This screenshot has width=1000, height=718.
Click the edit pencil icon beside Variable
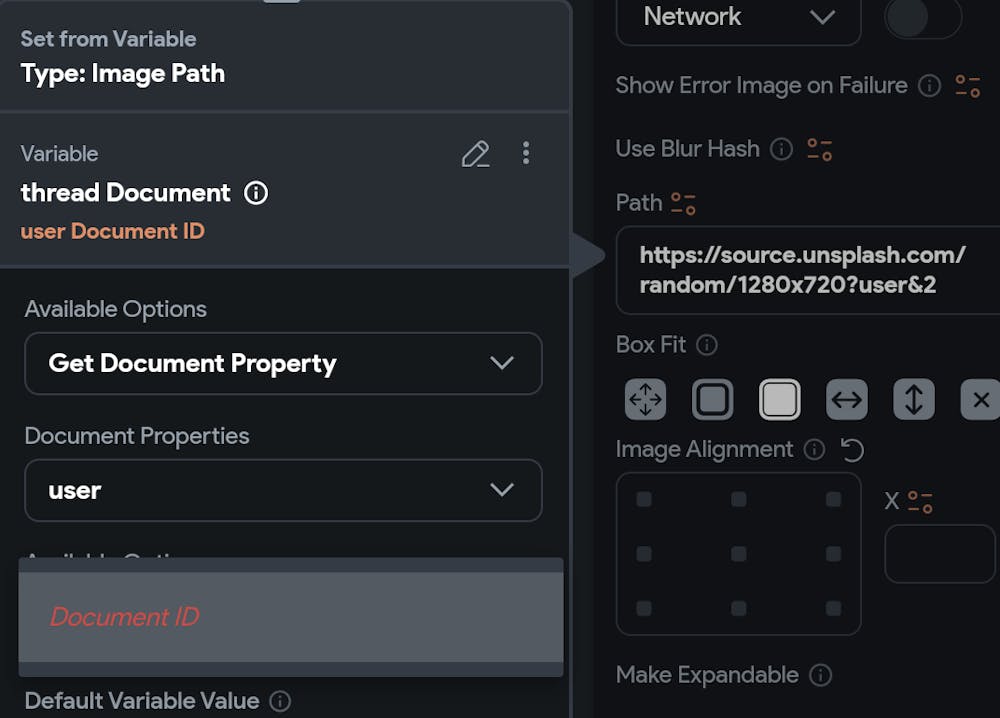(475, 154)
